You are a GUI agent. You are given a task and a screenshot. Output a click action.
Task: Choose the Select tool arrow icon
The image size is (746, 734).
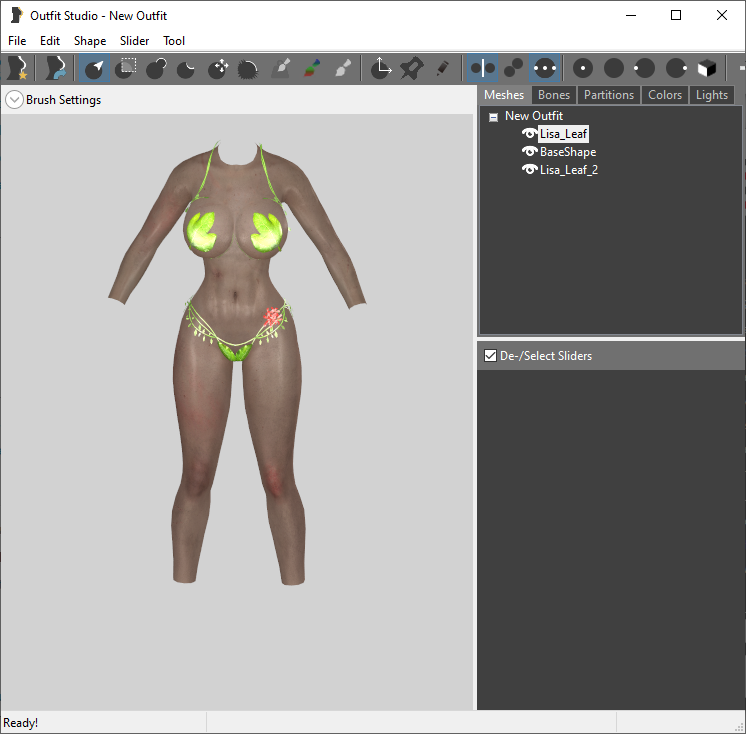click(x=94, y=68)
